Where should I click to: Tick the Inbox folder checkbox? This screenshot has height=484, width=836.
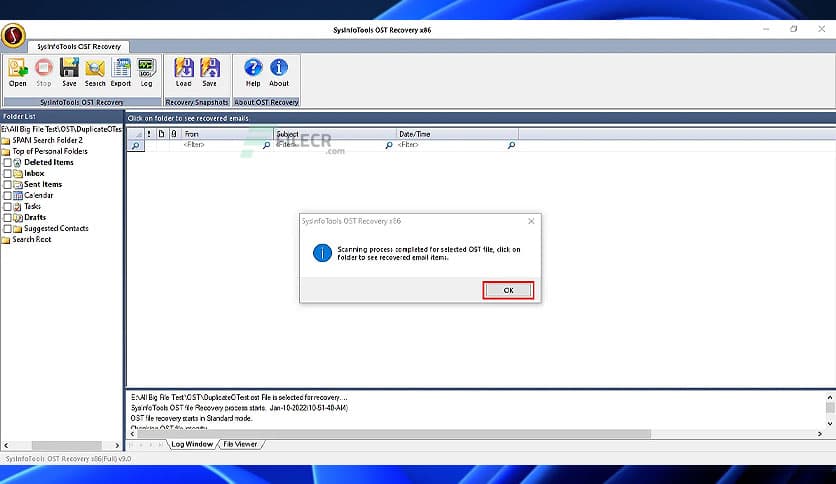[7, 173]
